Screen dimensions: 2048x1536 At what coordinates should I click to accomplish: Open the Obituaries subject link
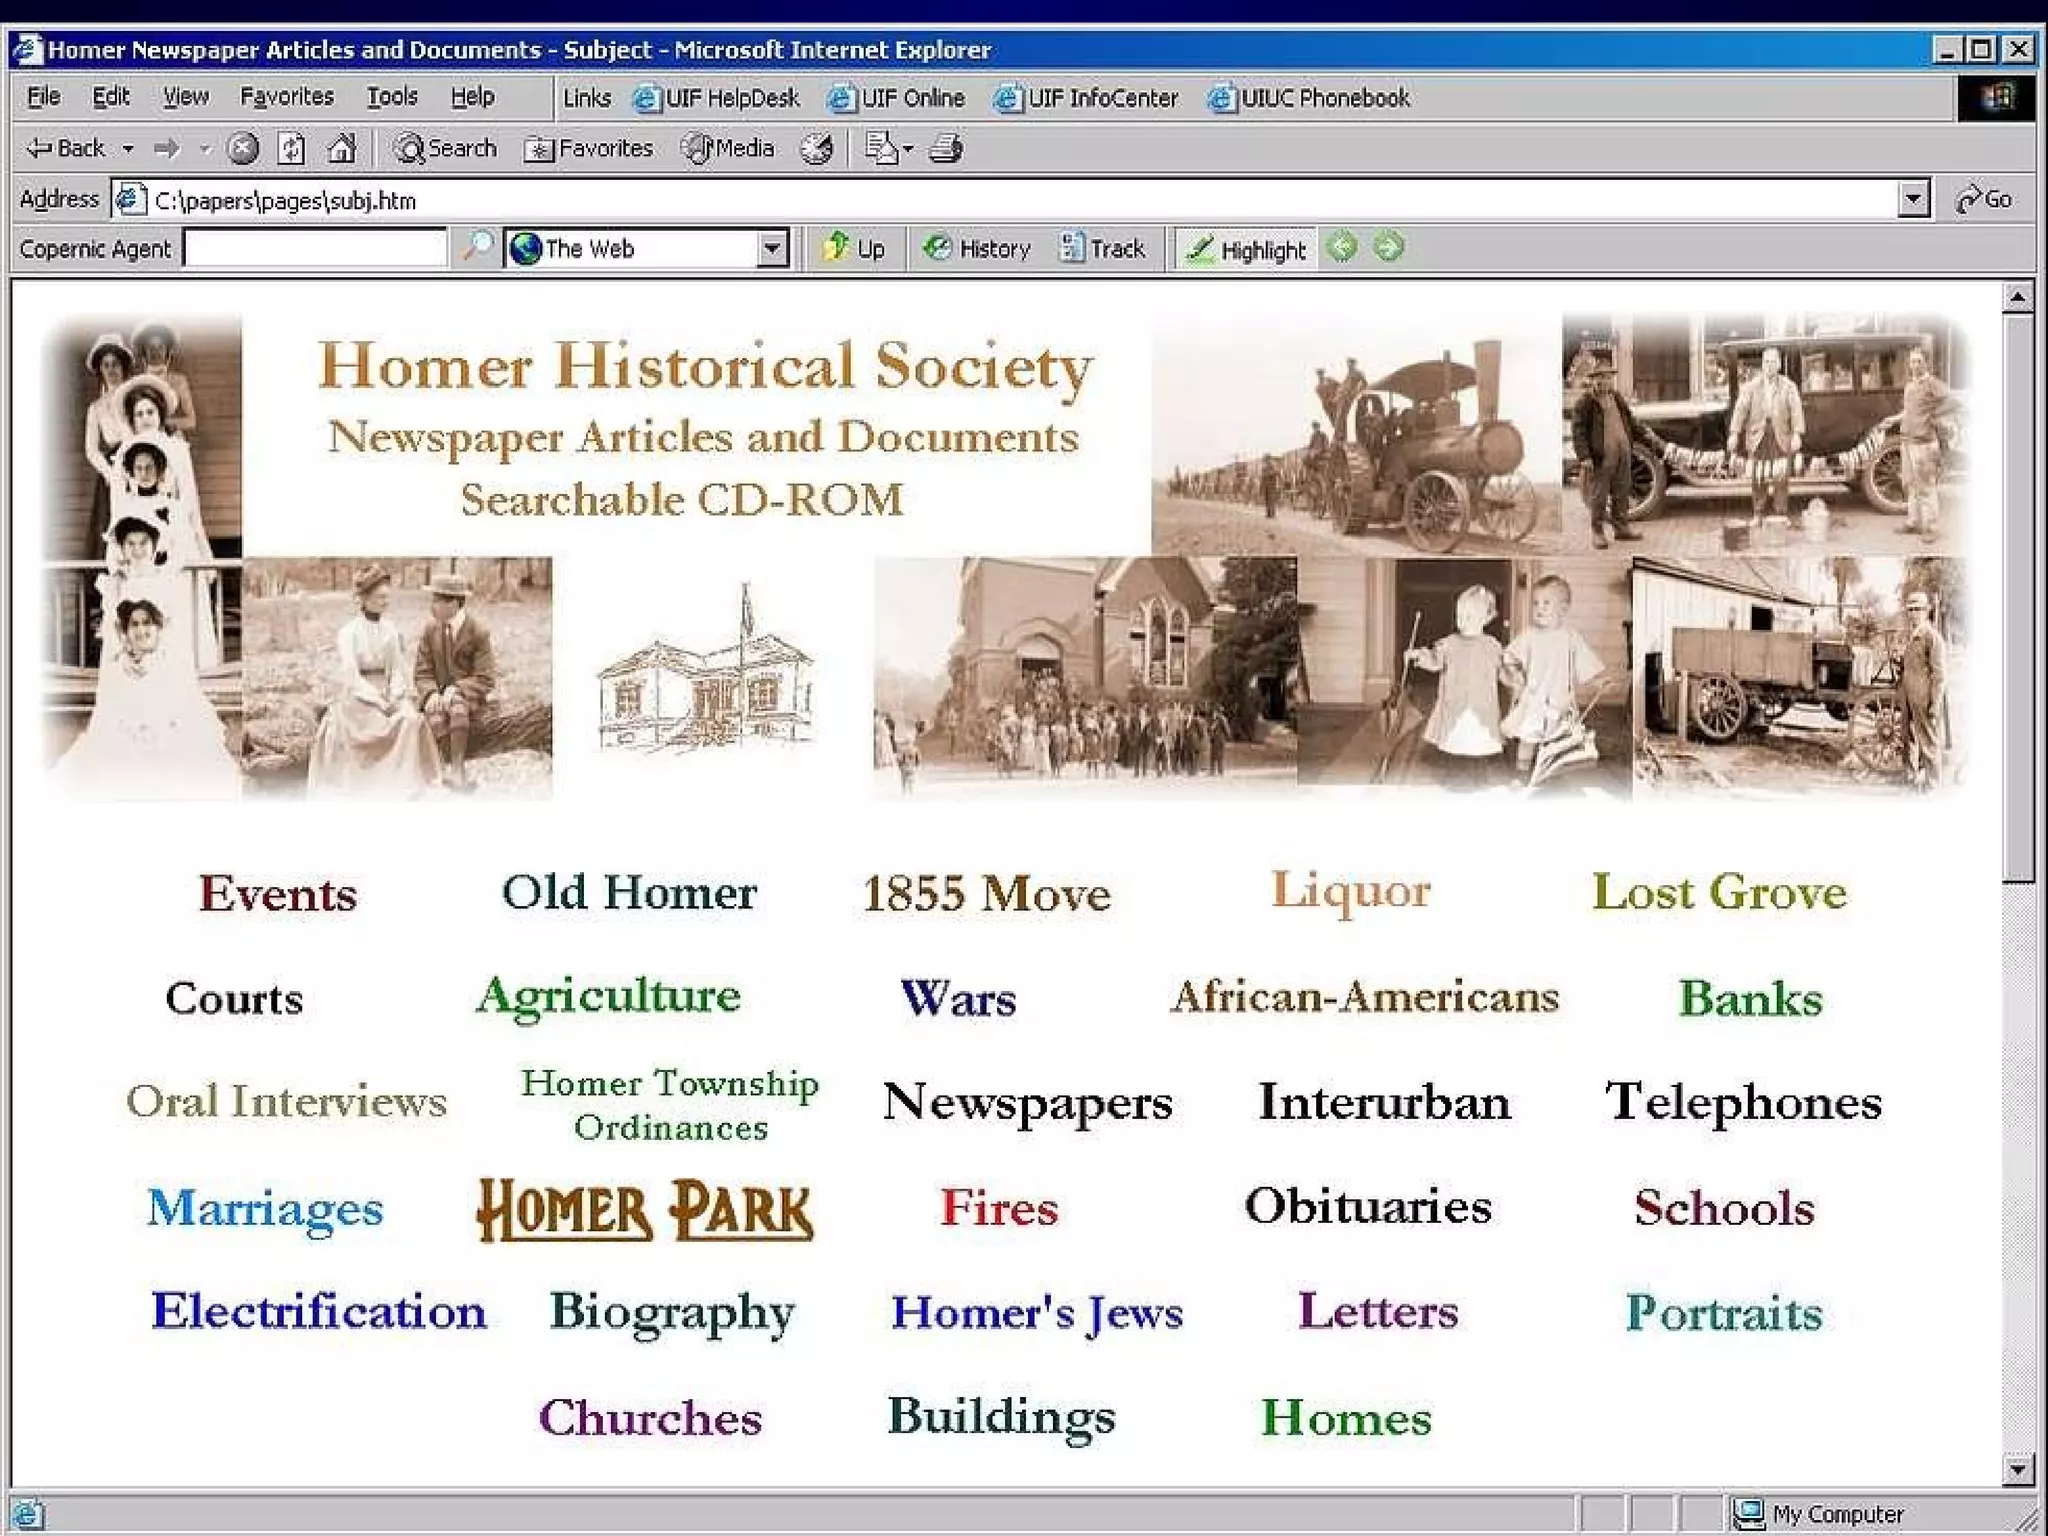click(1367, 1206)
